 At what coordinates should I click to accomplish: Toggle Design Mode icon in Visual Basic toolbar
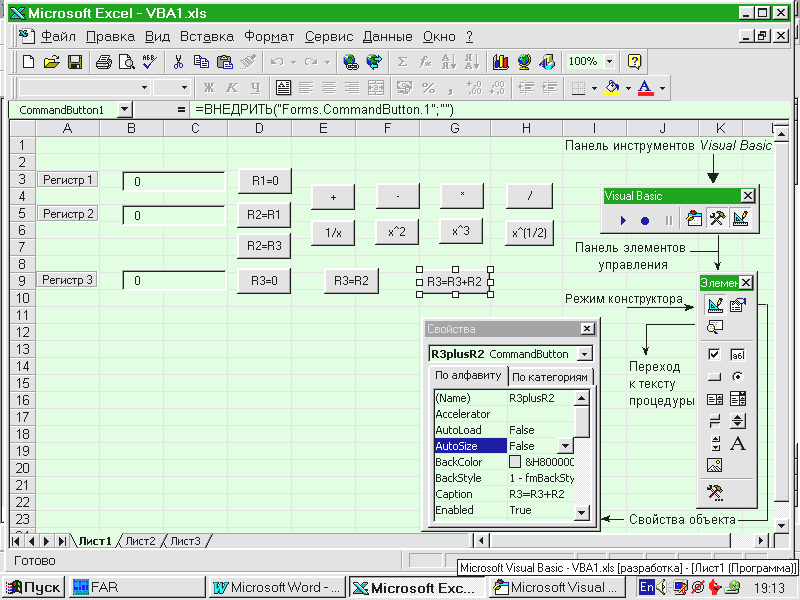740,219
